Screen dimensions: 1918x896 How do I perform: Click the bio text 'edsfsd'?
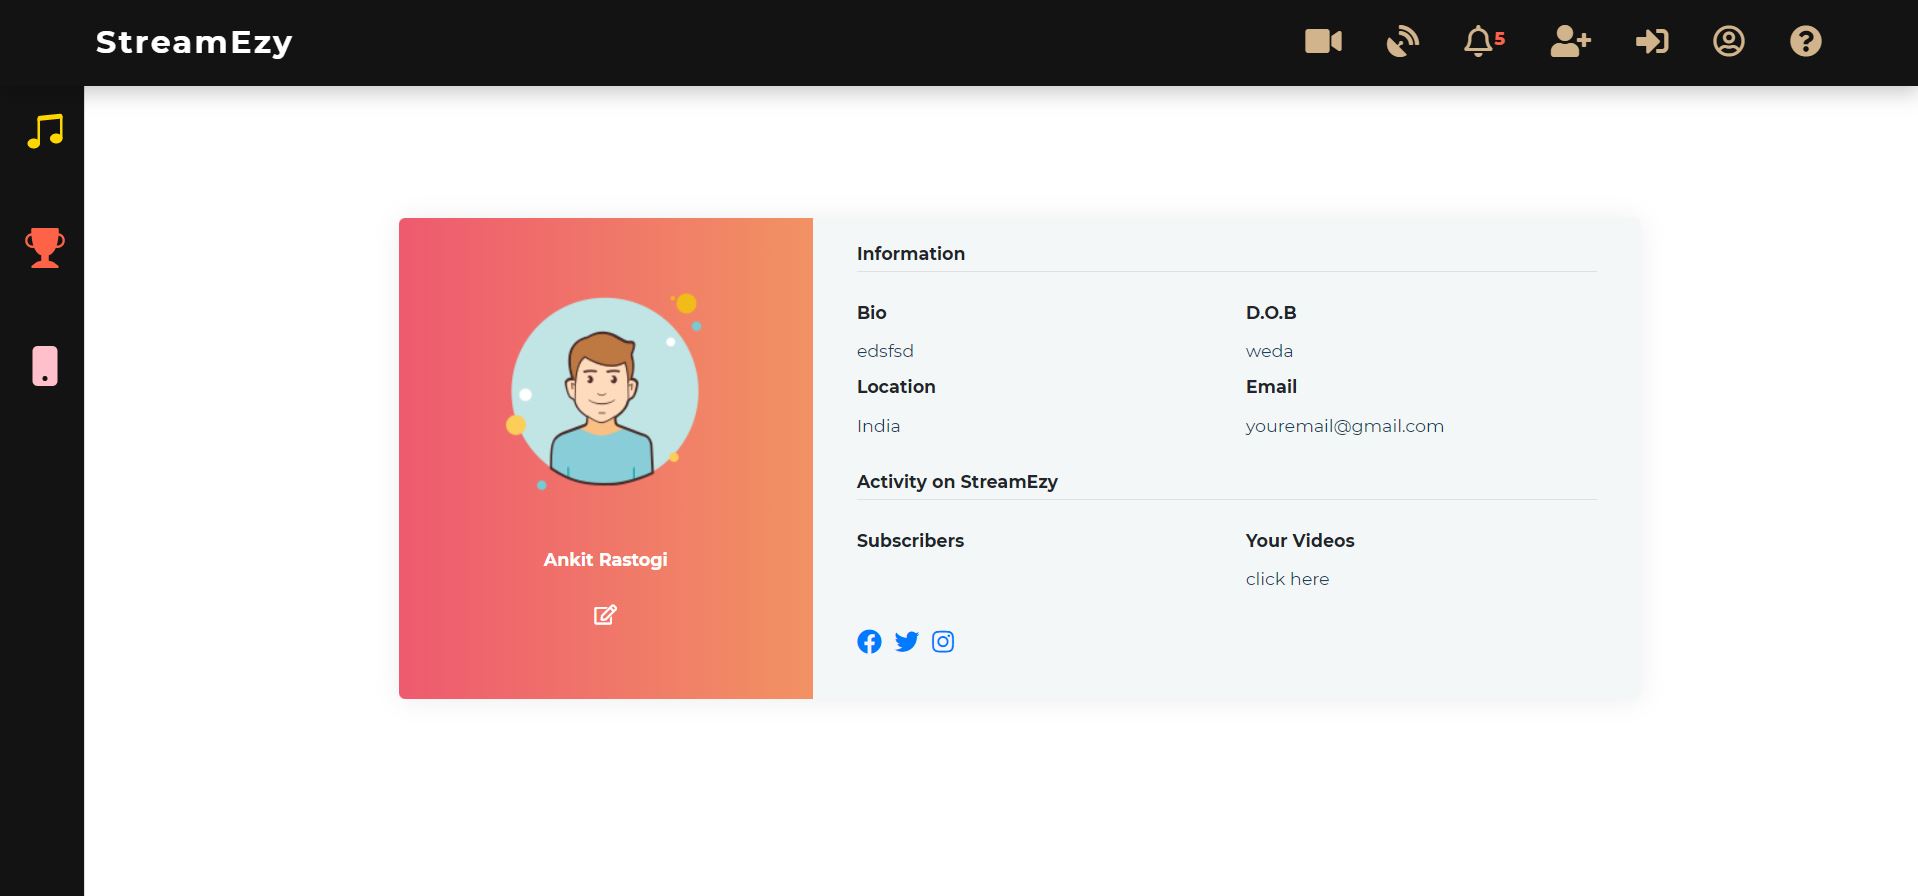pos(885,351)
